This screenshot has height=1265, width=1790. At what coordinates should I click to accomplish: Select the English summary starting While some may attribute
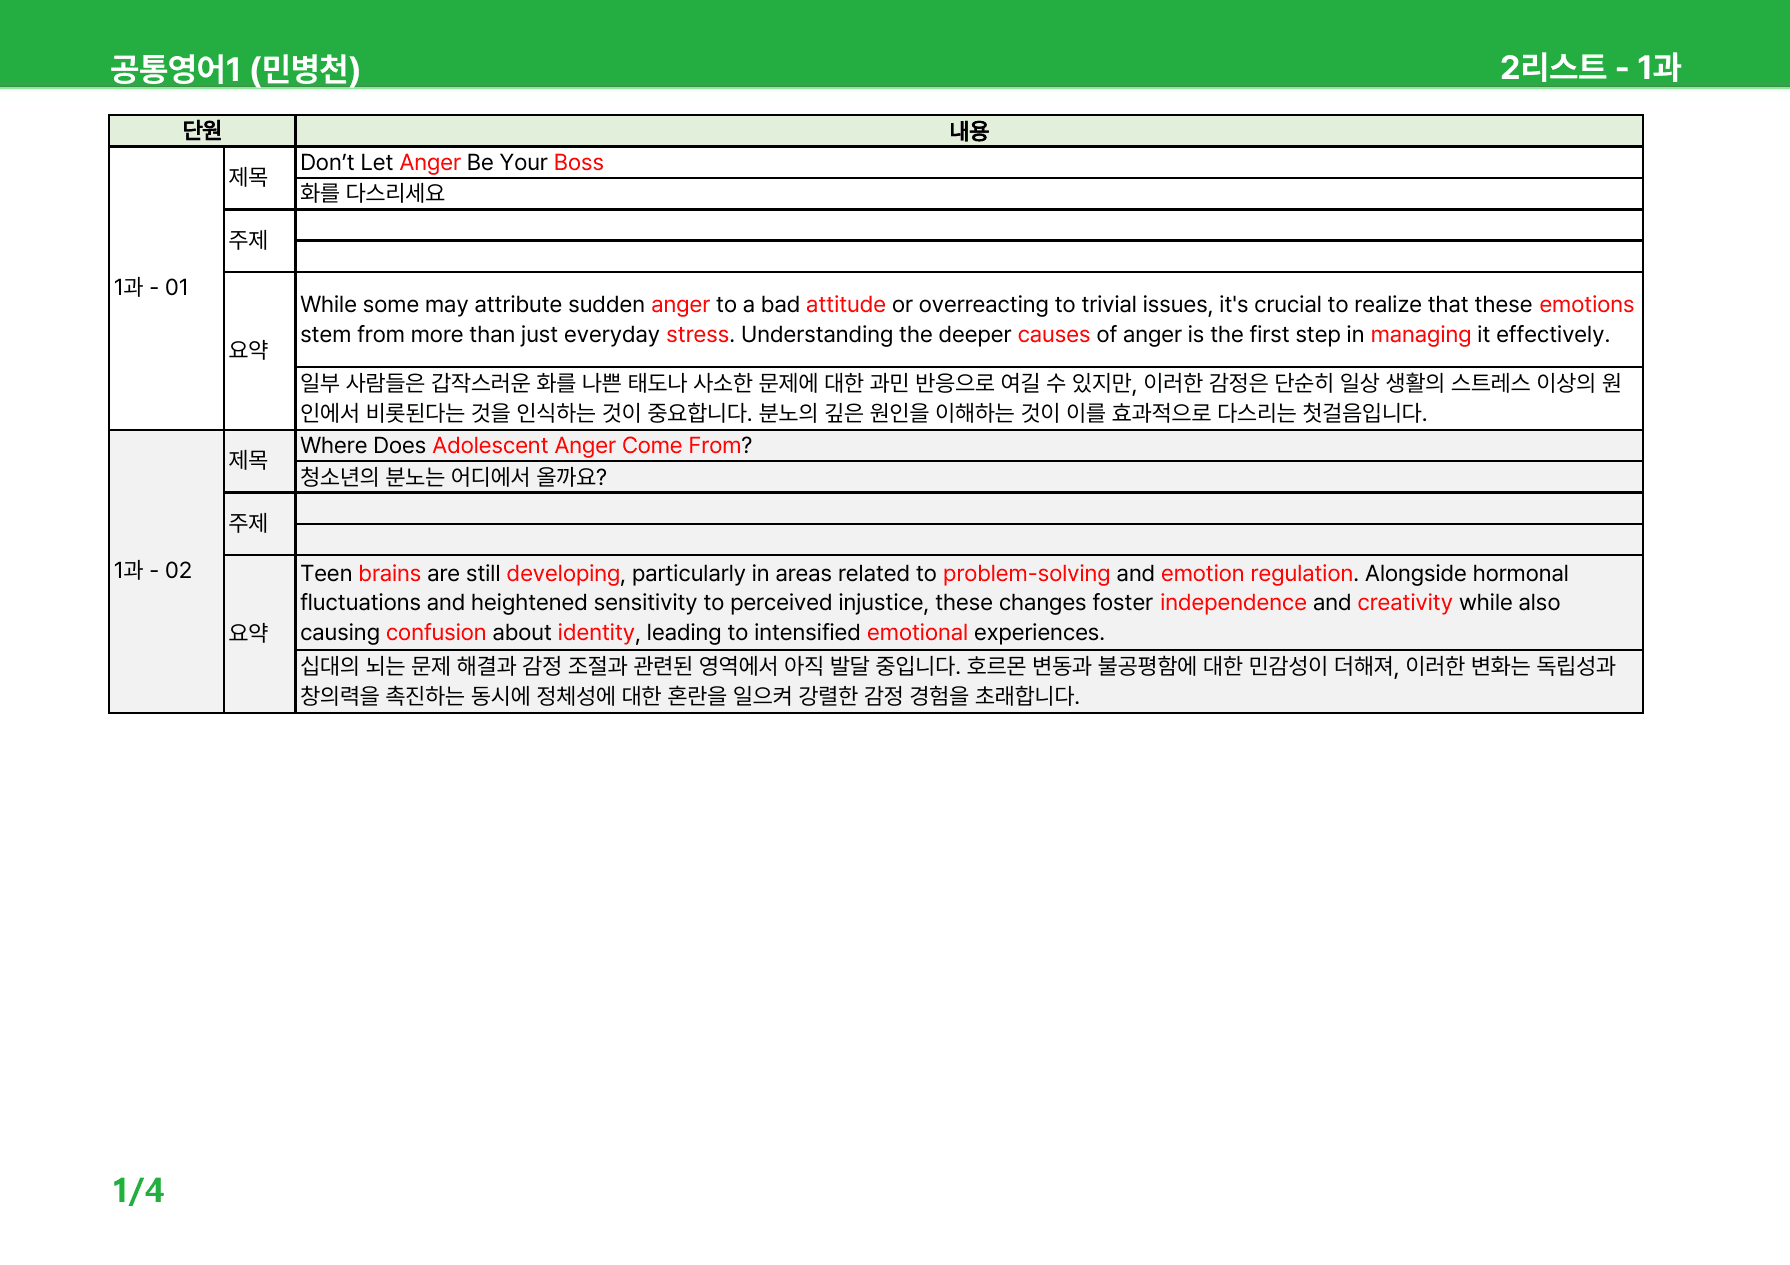969,319
